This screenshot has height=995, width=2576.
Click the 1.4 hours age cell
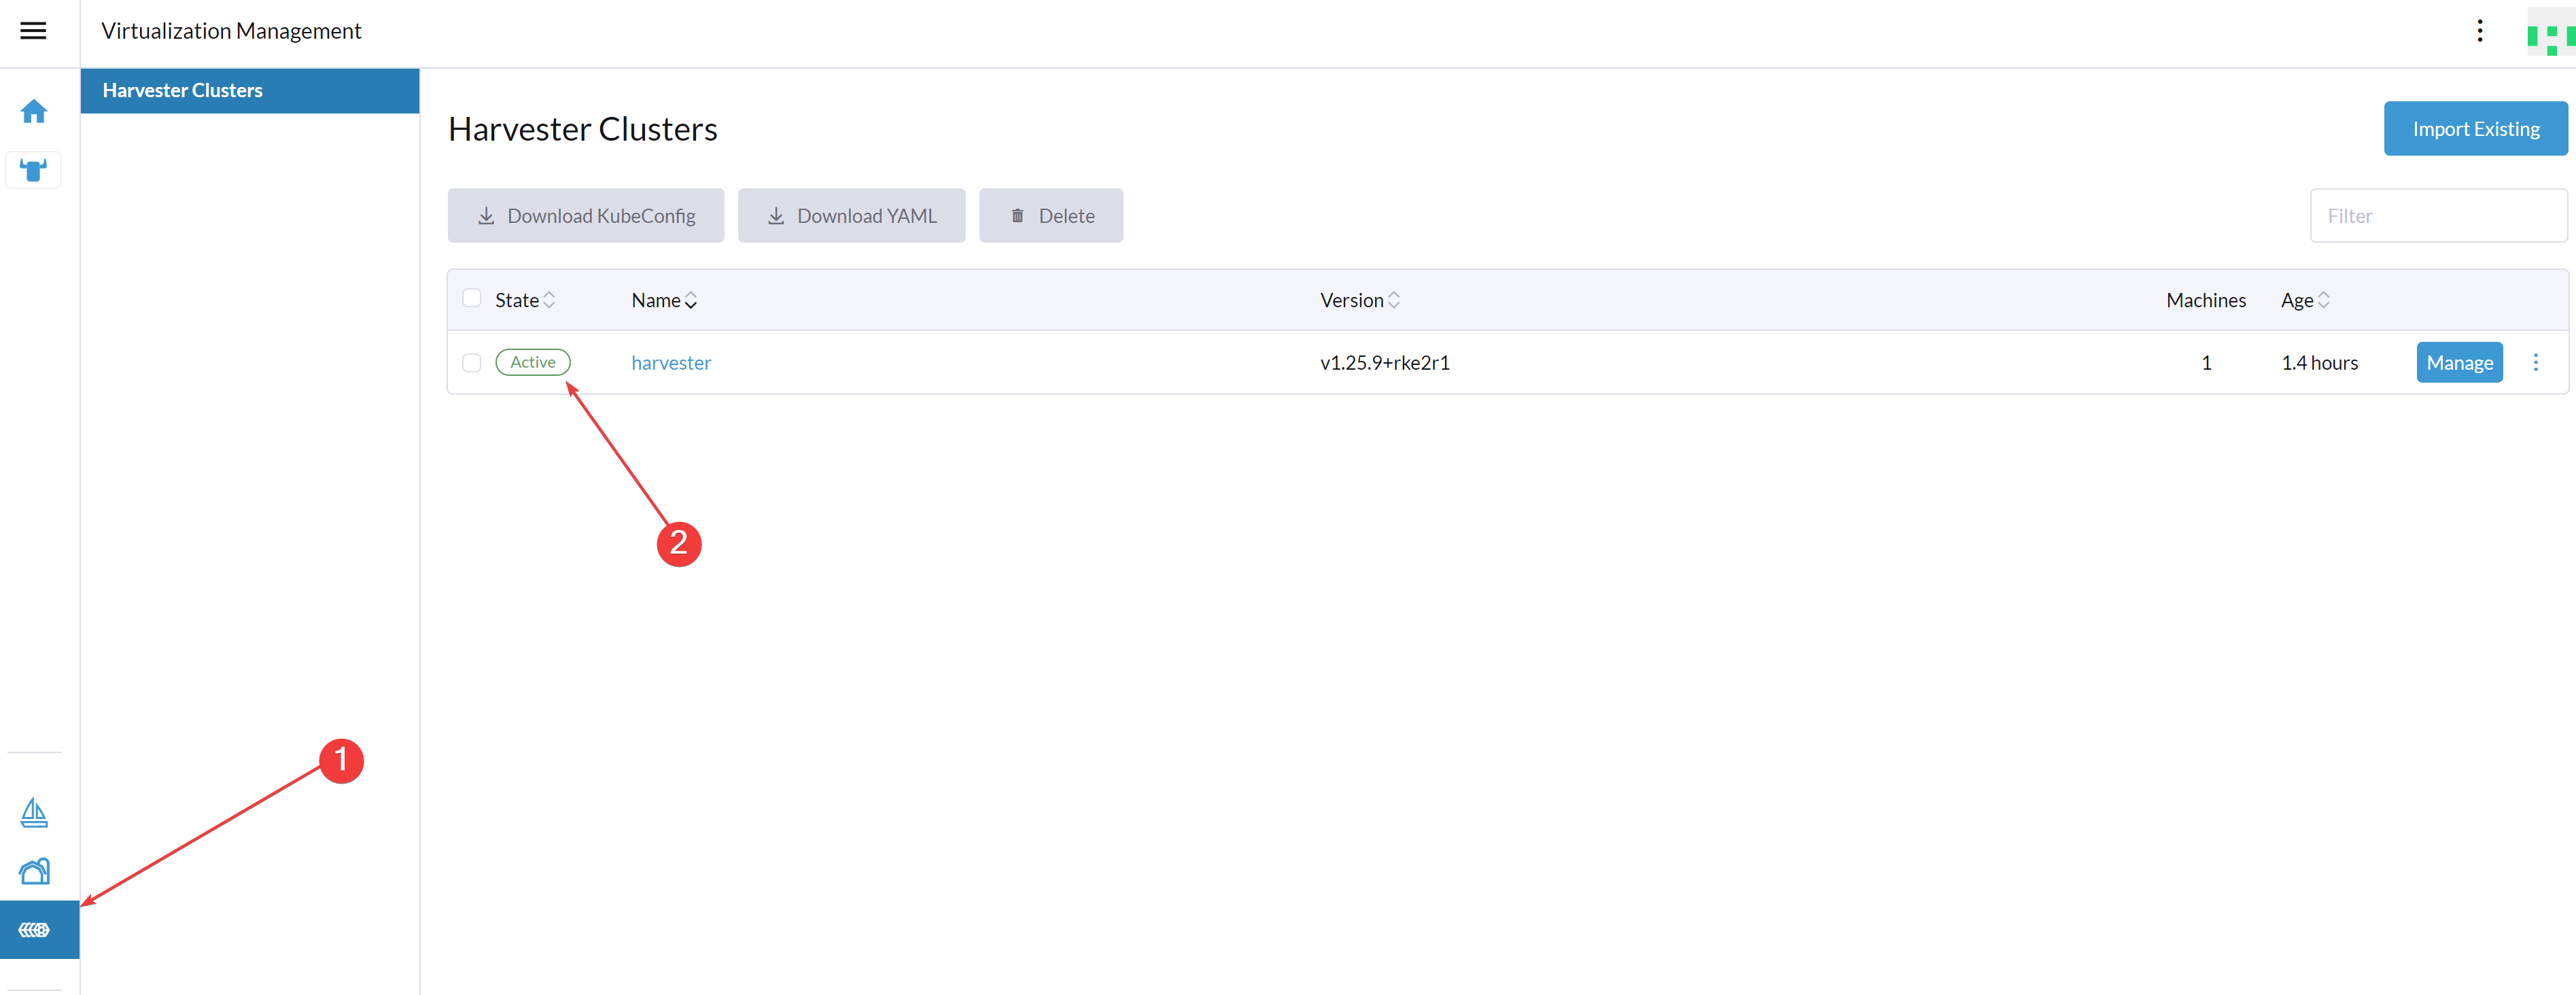pos(2319,363)
